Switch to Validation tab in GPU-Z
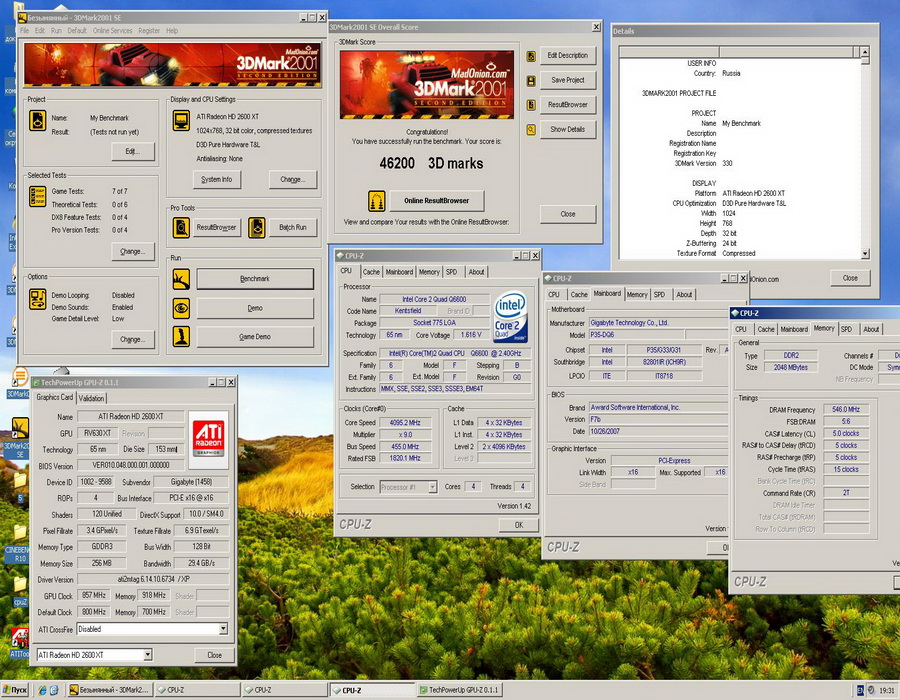This screenshot has width=900, height=700. click(91, 398)
